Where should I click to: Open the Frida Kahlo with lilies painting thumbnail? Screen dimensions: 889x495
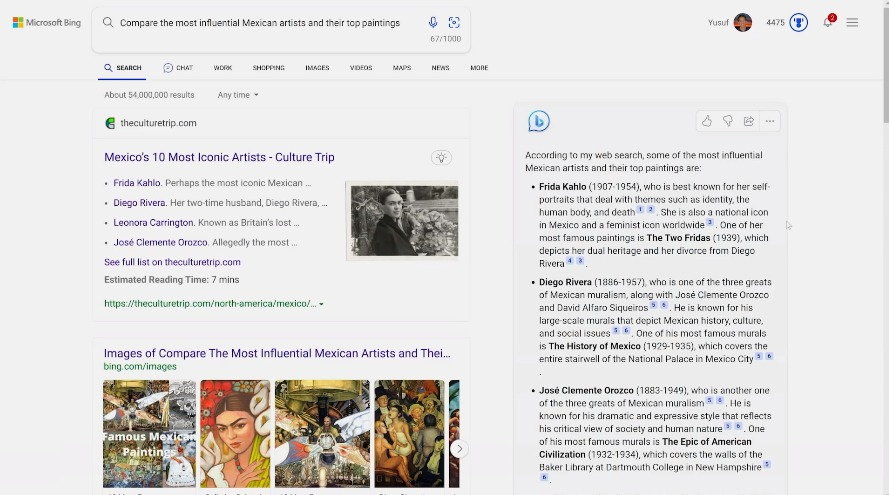[235, 434]
